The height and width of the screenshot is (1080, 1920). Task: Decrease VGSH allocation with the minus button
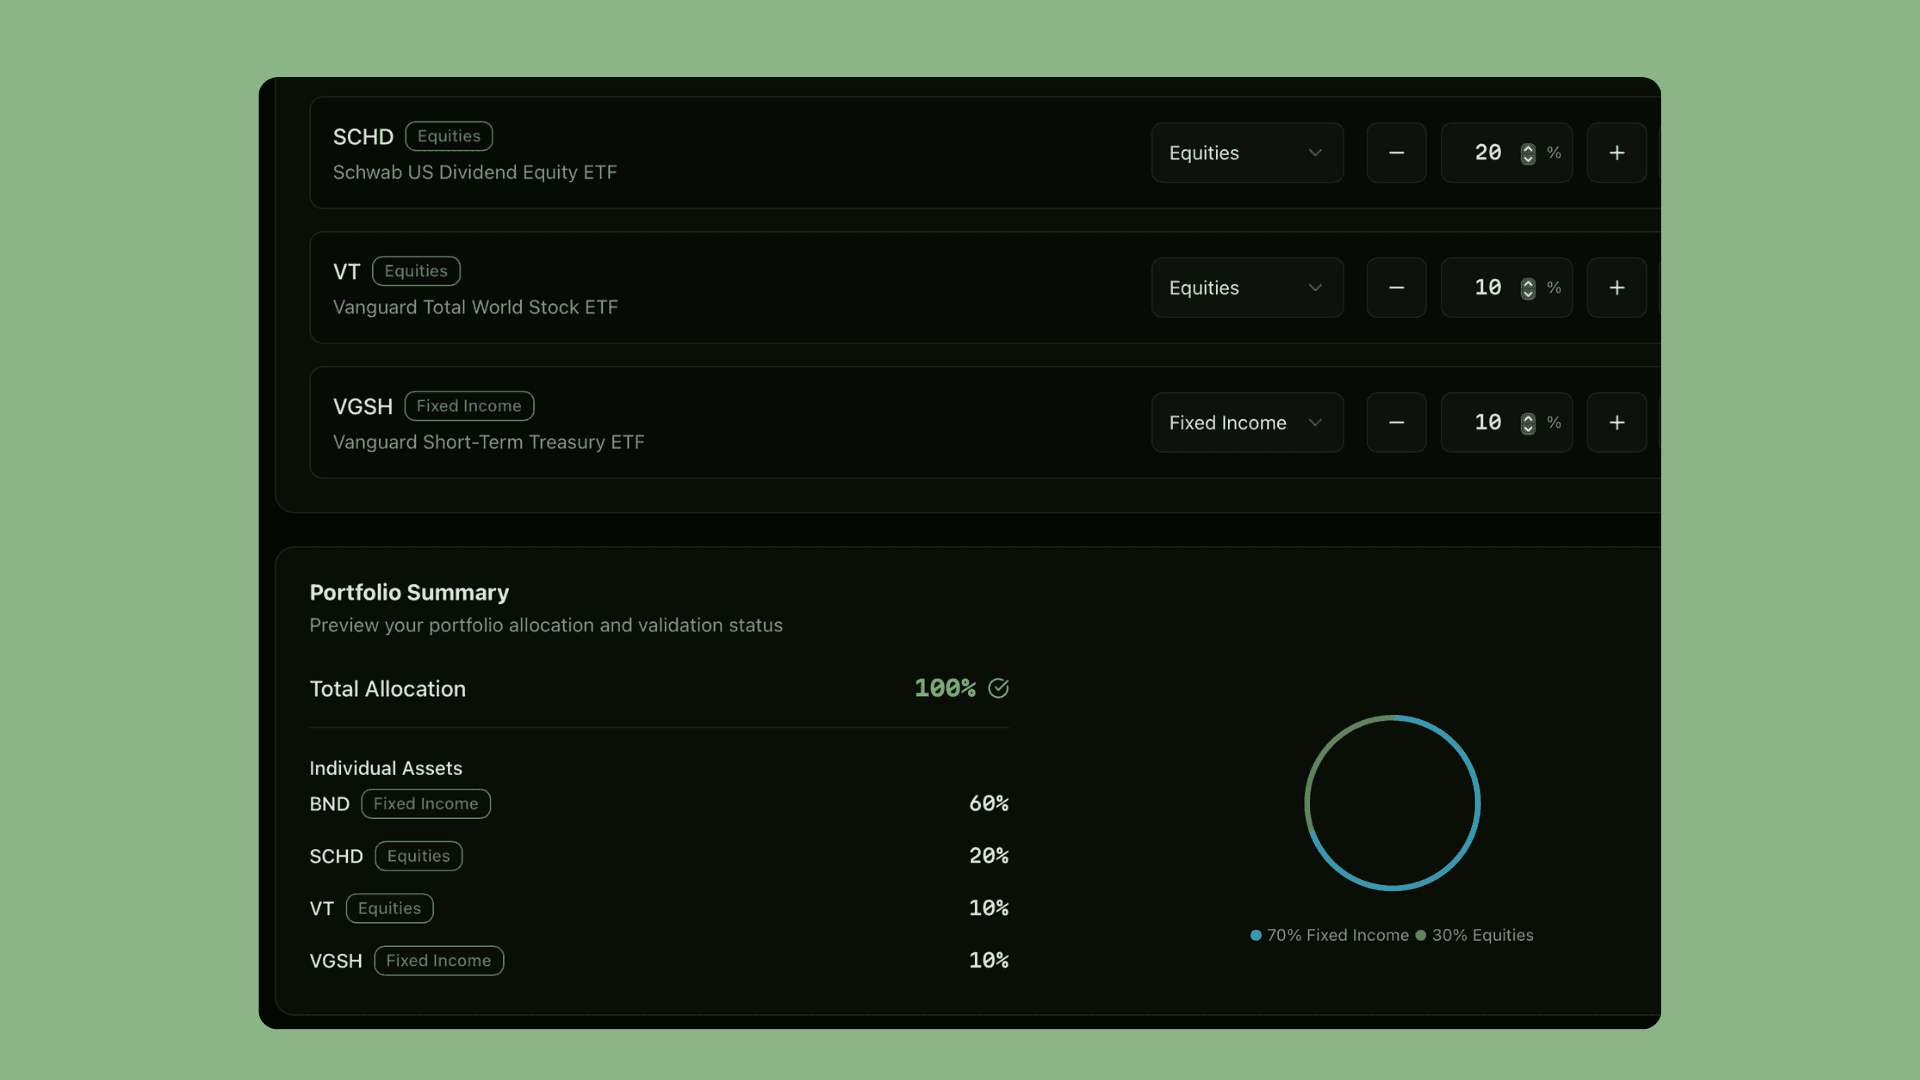click(x=1396, y=422)
